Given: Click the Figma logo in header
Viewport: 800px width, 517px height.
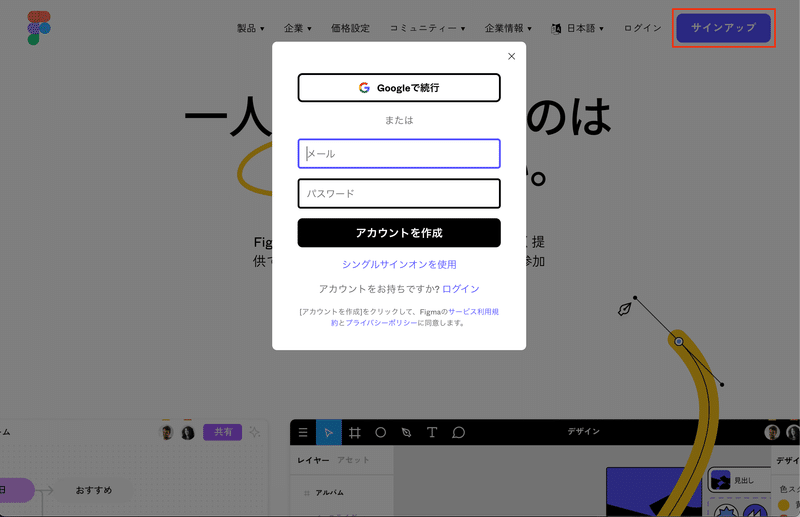Looking at the screenshot, I should point(39,28).
